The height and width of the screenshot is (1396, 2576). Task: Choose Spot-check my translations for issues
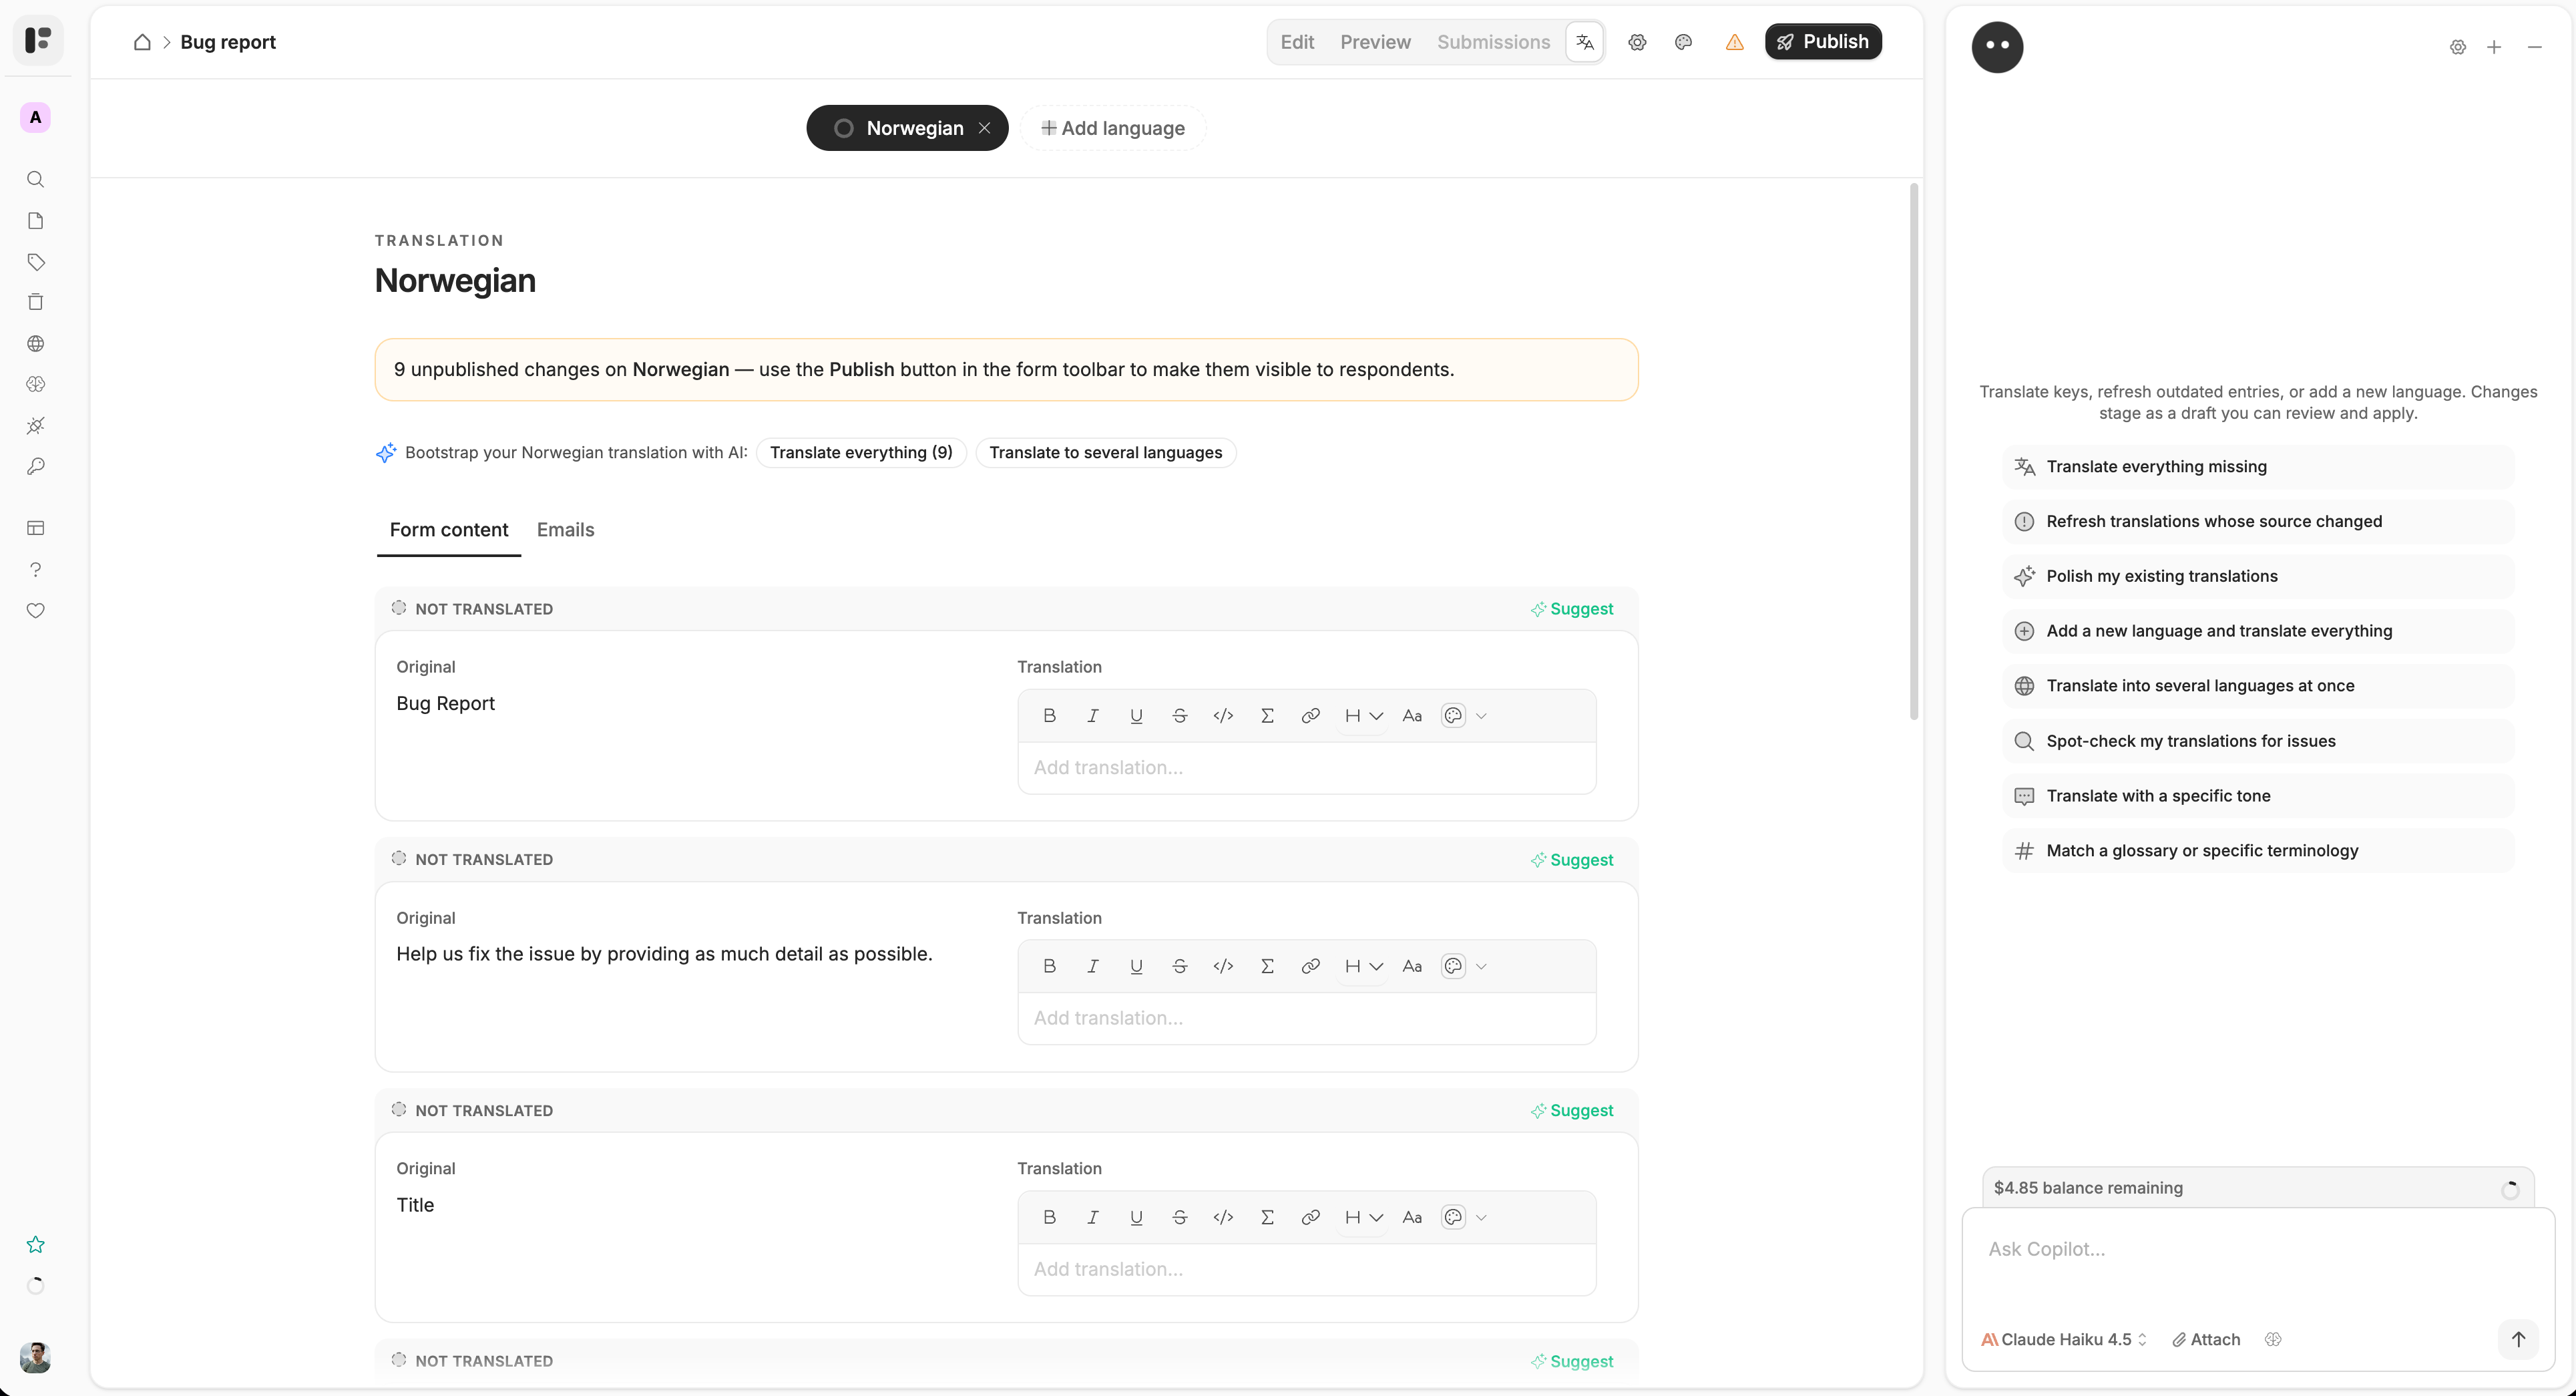(2258, 741)
